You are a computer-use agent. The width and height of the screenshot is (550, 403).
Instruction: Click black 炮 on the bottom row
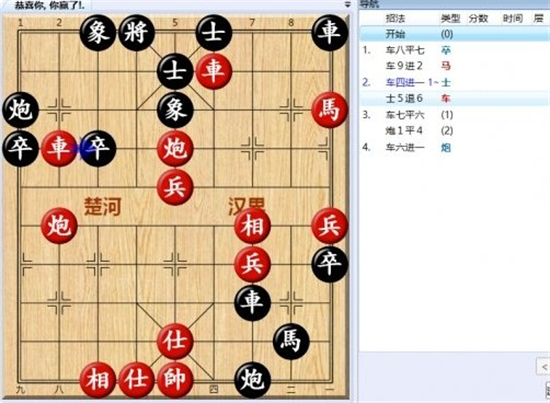tap(252, 380)
